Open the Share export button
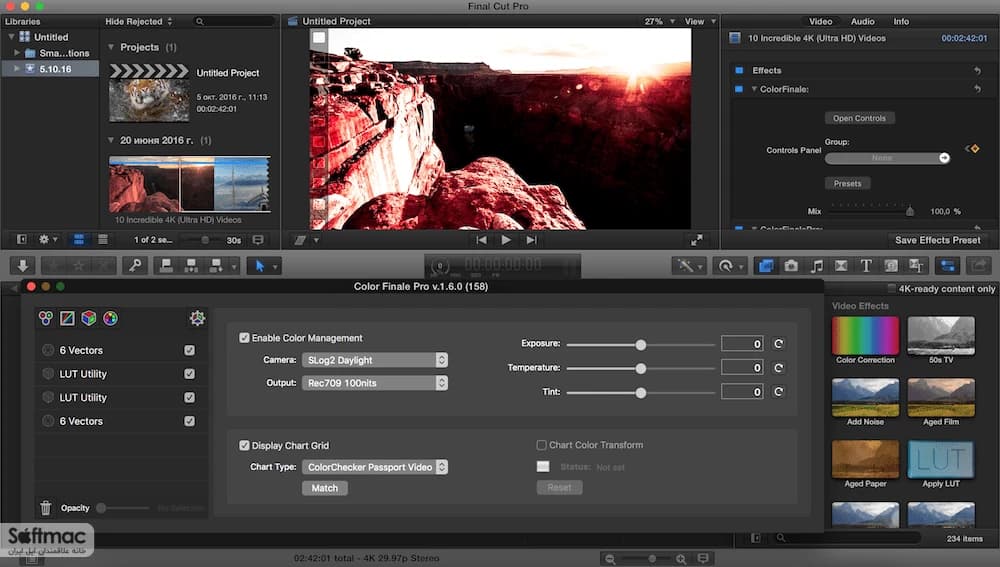This screenshot has height=567, width=1000. tap(979, 265)
